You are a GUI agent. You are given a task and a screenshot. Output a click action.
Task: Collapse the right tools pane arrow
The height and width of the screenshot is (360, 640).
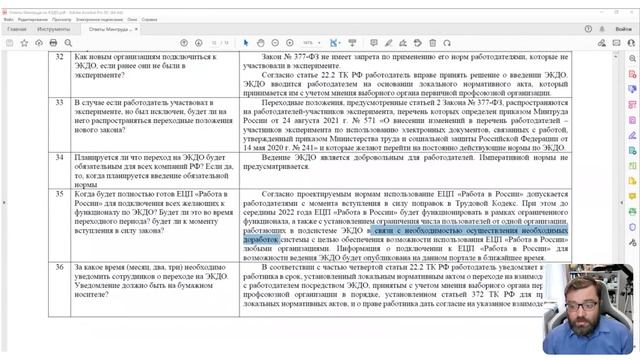(622, 202)
